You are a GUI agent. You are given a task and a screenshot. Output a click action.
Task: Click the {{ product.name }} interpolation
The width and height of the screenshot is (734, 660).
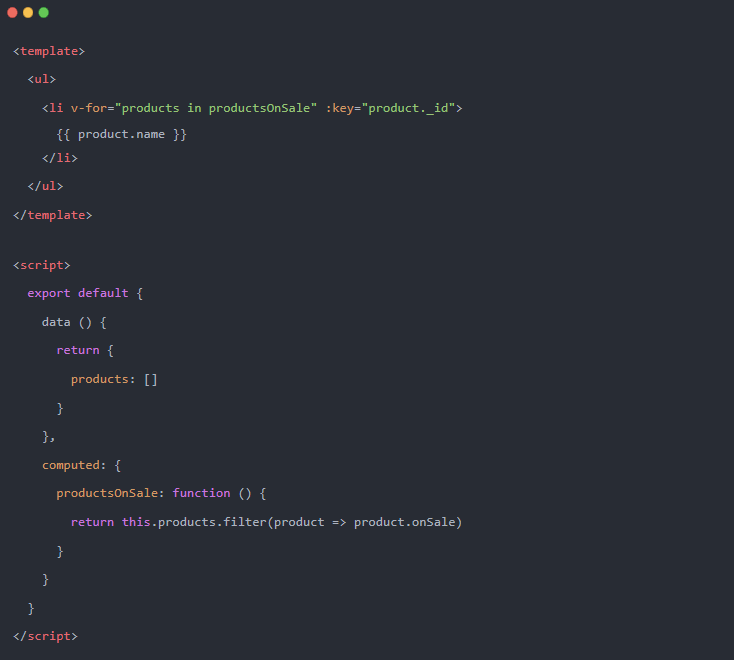coord(122,134)
